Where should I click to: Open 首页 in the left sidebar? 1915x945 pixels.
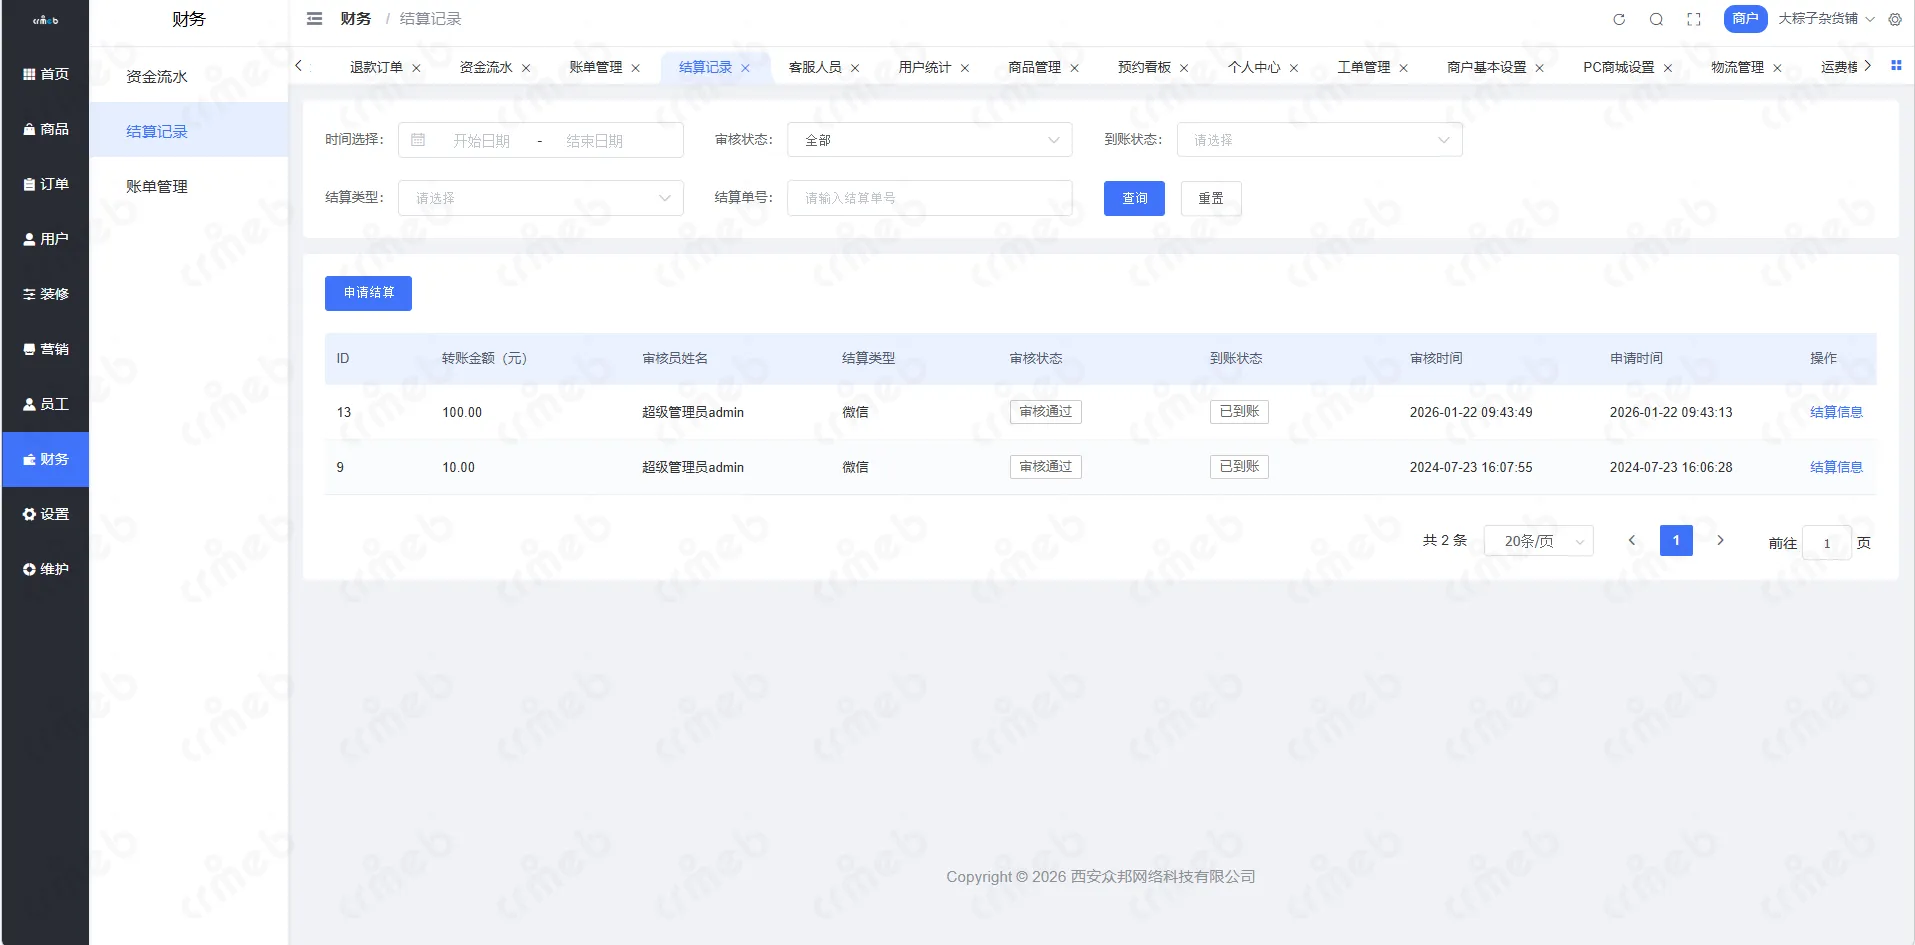pos(45,74)
